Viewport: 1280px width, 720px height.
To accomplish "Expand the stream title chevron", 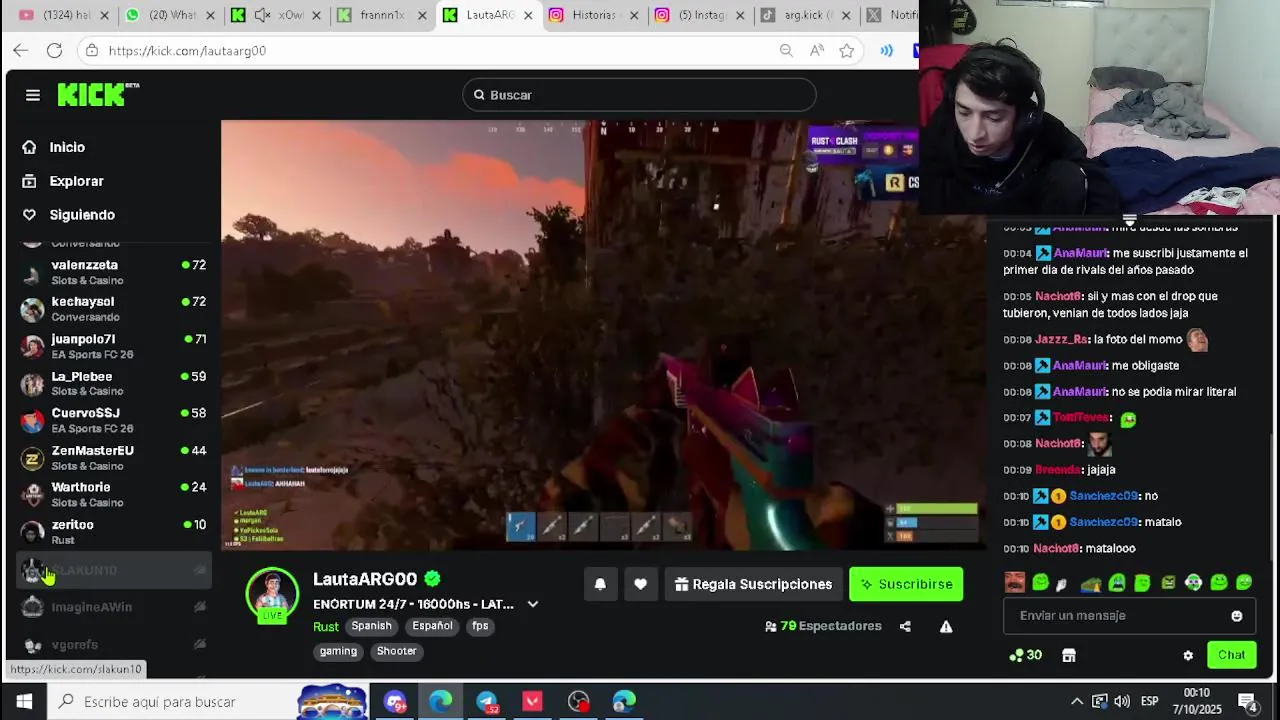I will click(533, 604).
